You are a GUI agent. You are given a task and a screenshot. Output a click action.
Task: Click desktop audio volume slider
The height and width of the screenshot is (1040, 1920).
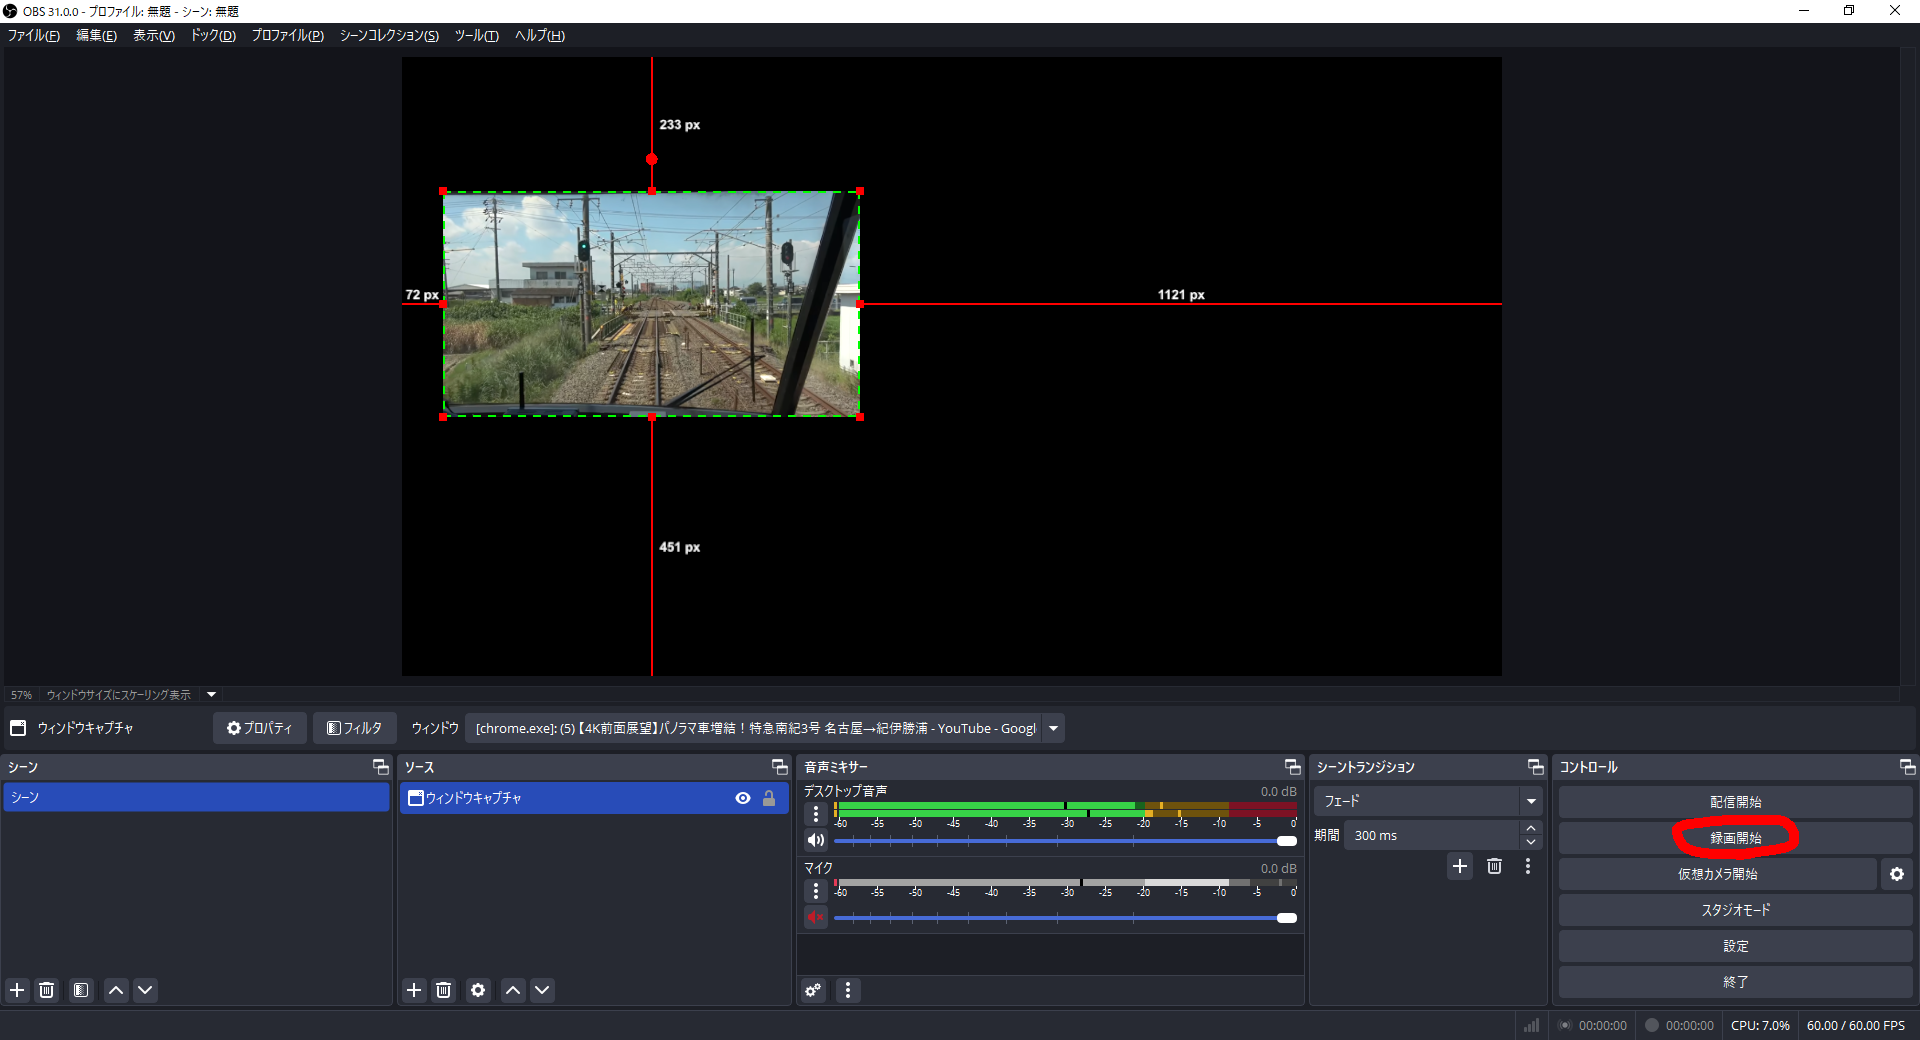tap(1060, 841)
